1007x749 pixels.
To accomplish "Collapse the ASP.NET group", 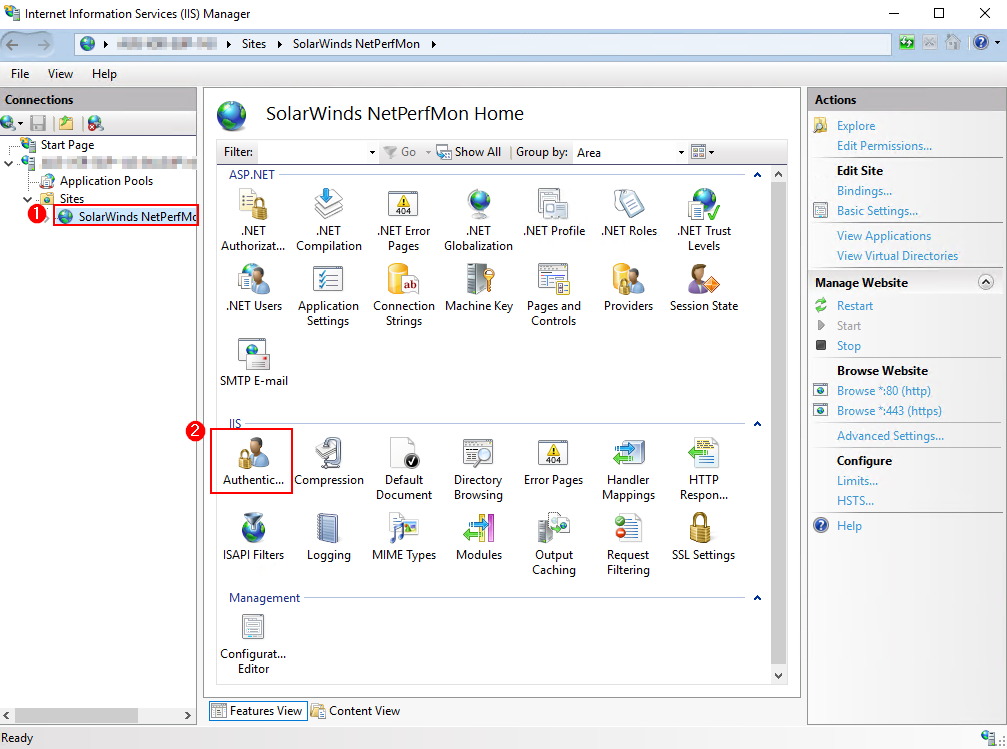I will click(757, 175).
